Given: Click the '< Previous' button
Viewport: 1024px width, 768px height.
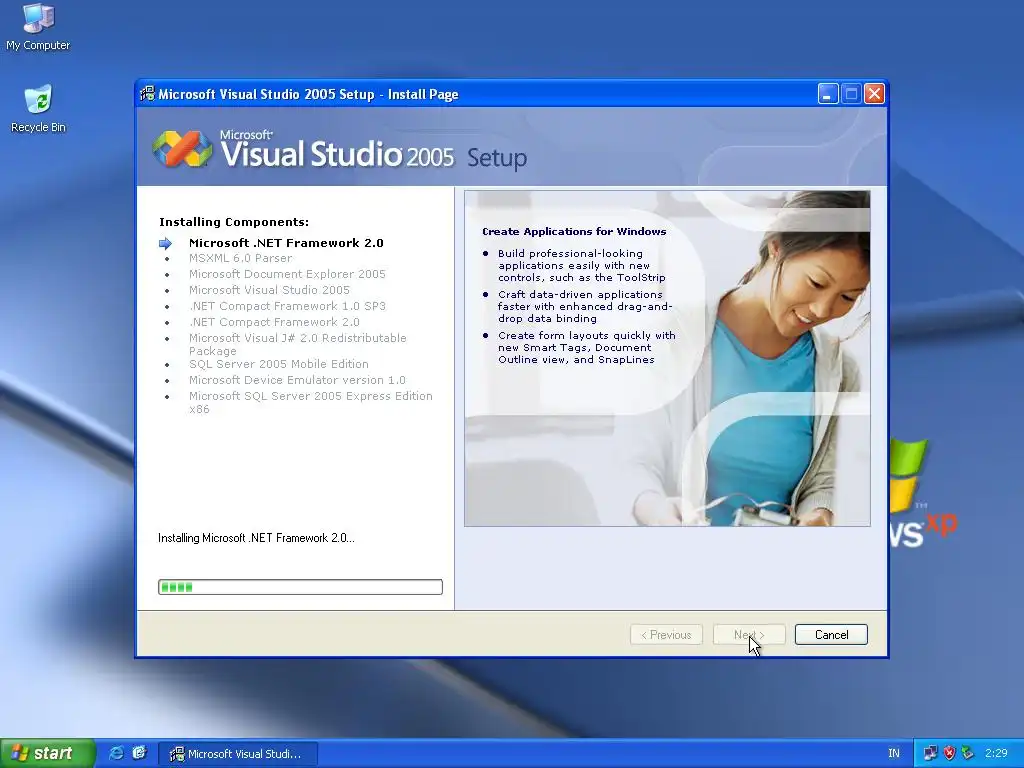Looking at the screenshot, I should [x=666, y=635].
